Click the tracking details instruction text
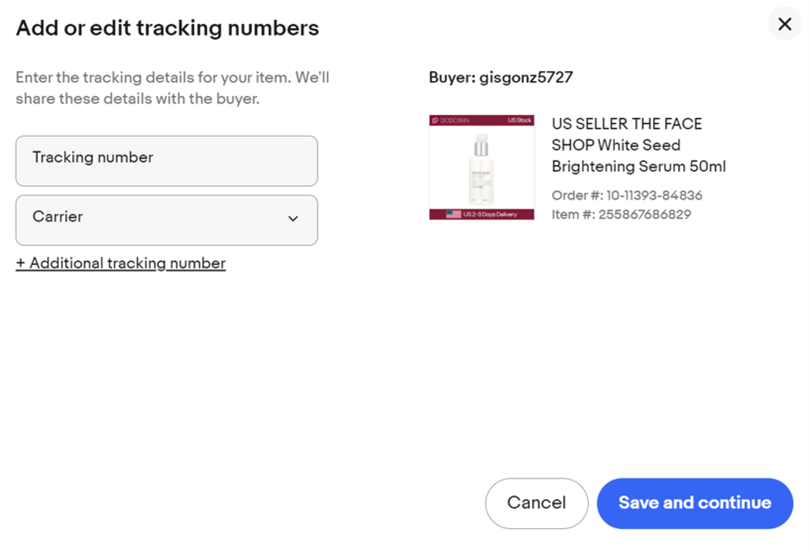The width and height of the screenshot is (809, 558). (172, 88)
